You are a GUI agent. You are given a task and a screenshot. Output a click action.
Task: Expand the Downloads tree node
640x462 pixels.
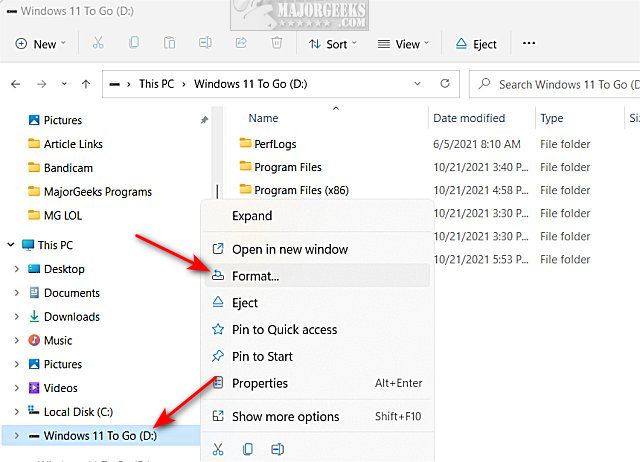click(x=17, y=316)
